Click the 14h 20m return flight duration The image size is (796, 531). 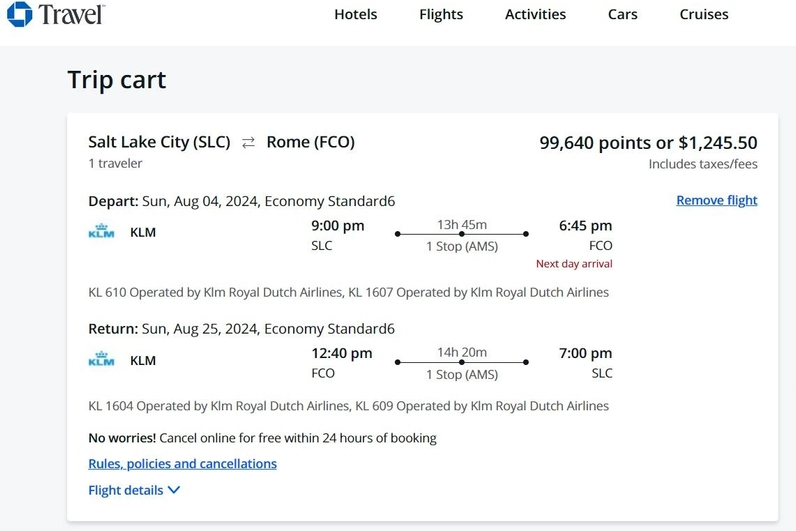point(462,352)
